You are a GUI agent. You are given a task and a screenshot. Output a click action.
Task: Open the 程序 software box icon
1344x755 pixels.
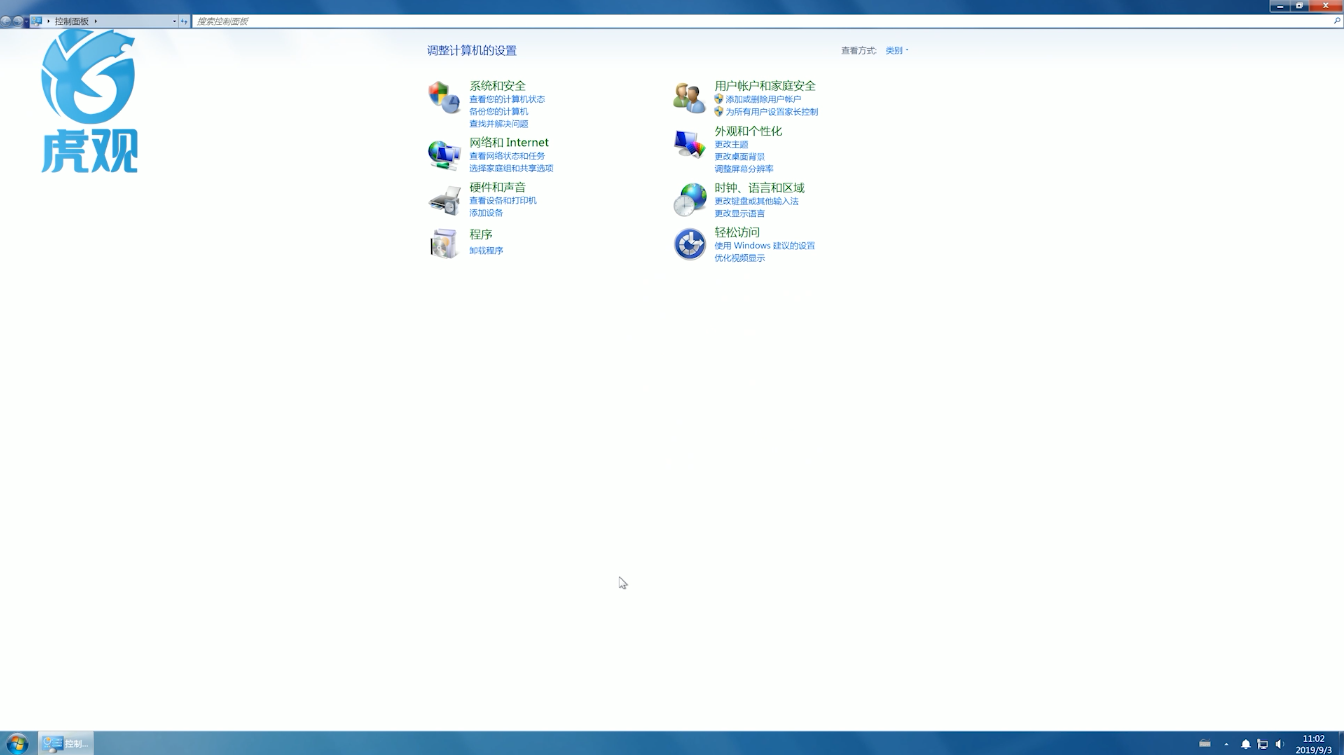[x=444, y=243]
